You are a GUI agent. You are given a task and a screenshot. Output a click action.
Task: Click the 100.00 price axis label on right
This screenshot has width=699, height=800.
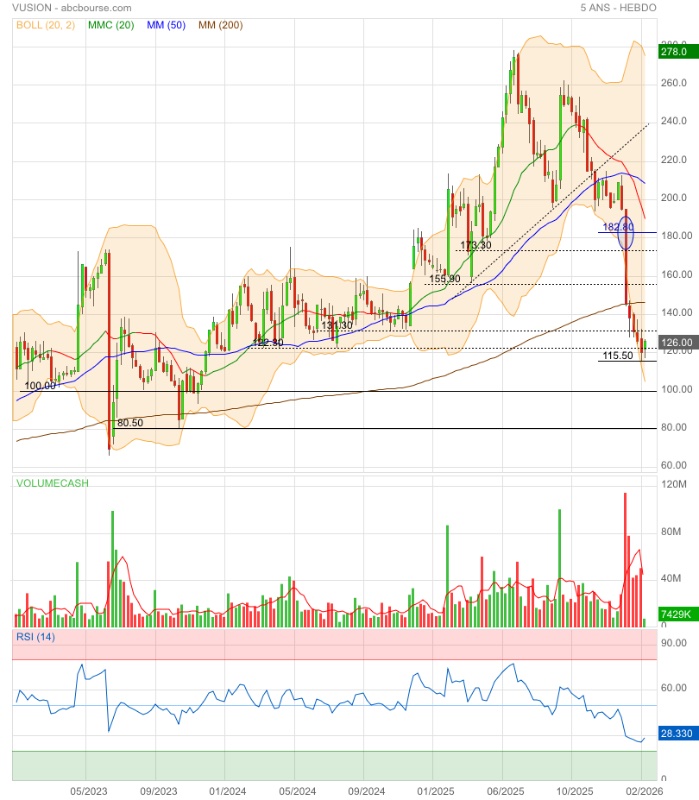(x=676, y=389)
